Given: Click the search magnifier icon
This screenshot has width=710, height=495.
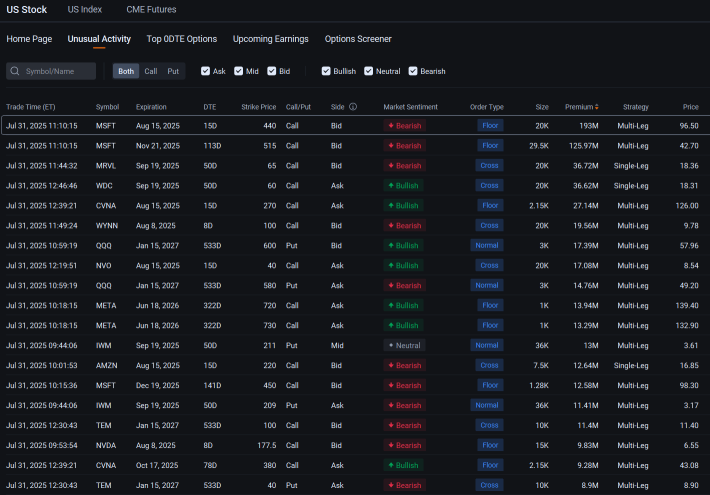Looking at the screenshot, I should 15,71.
